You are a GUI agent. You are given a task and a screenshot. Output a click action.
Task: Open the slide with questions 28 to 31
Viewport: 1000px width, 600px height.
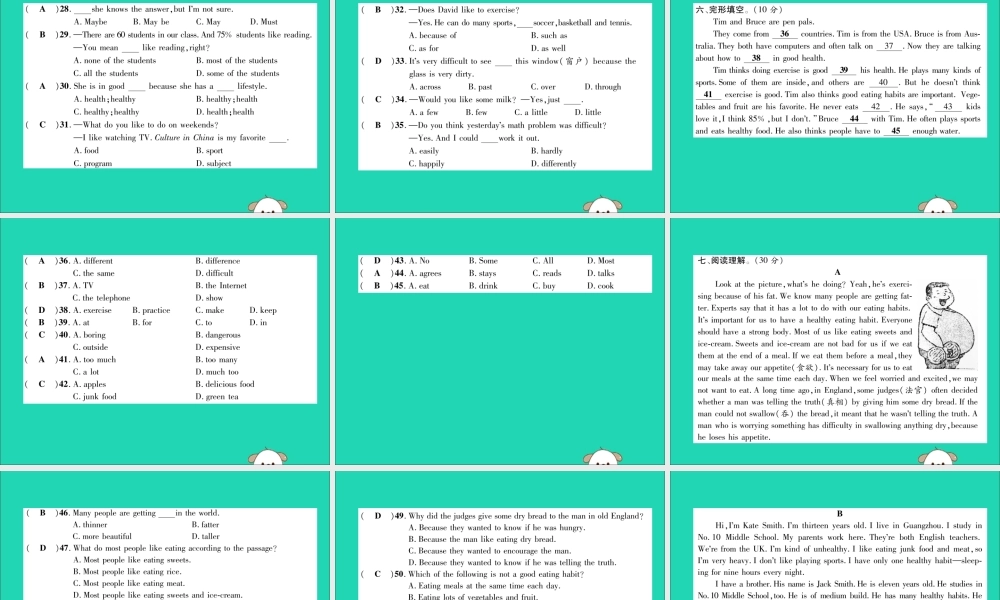(165, 106)
